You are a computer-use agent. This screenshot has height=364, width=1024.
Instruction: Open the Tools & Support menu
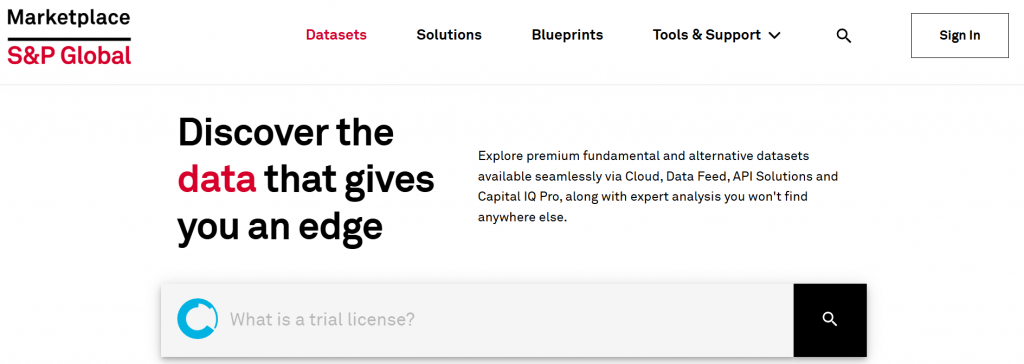(716, 35)
